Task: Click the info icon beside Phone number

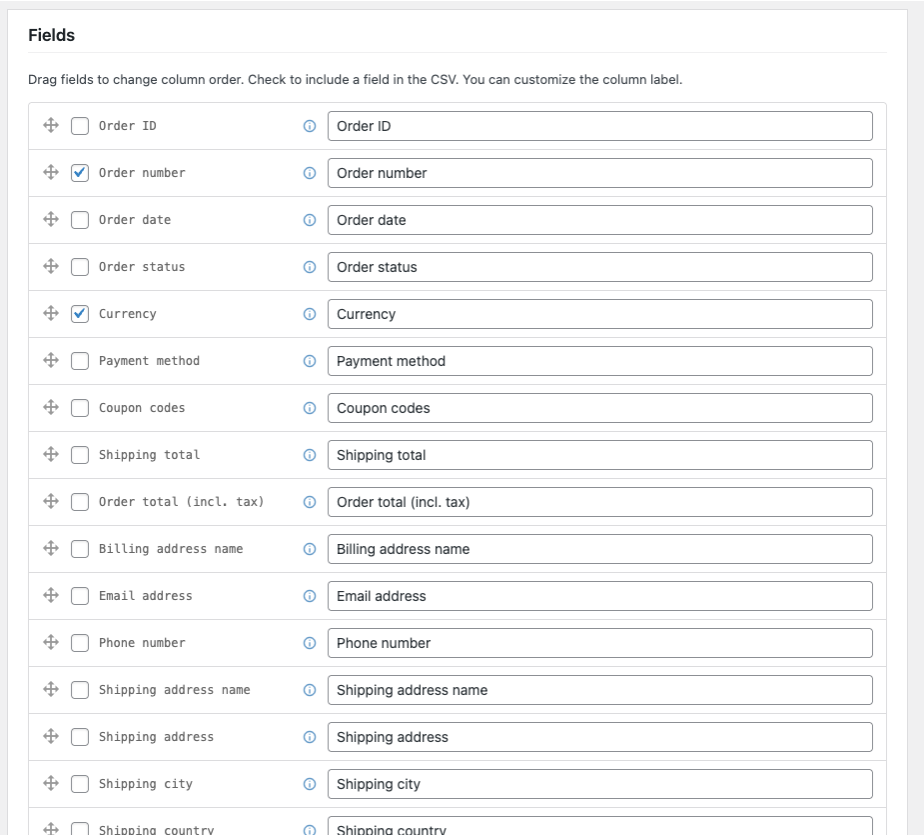Action: point(309,643)
